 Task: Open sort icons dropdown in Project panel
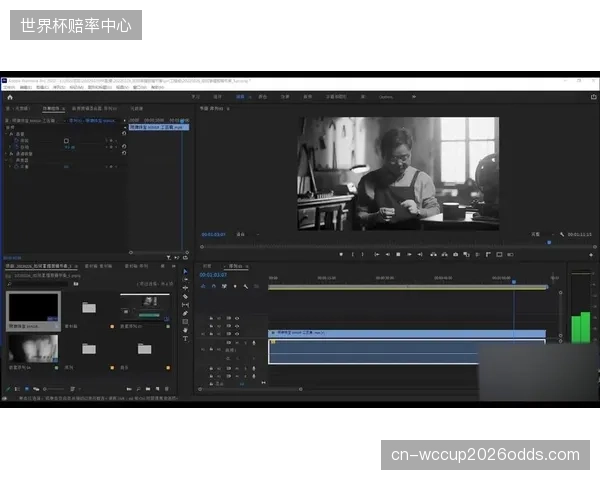[73, 389]
